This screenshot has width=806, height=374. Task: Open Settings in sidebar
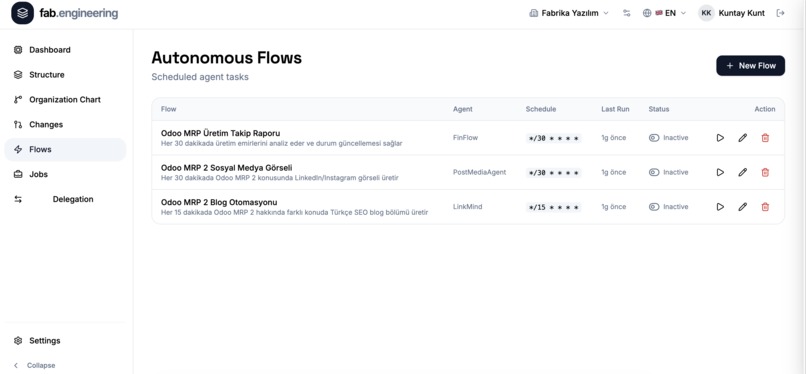click(65, 341)
